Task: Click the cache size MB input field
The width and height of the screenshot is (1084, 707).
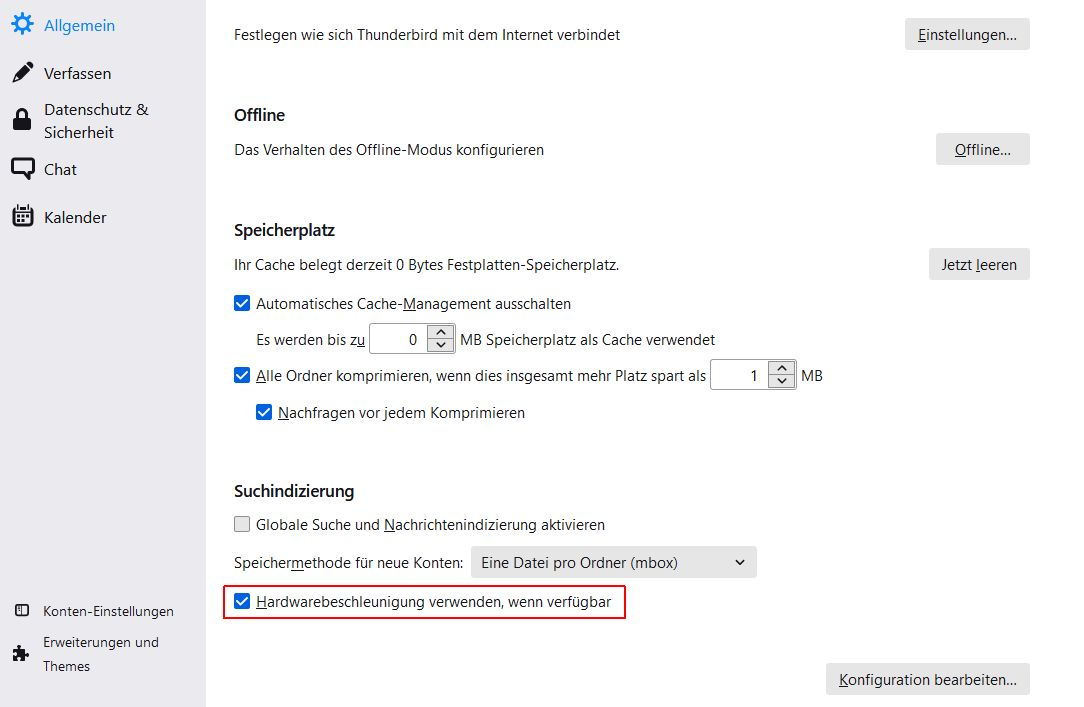Action: click(398, 340)
